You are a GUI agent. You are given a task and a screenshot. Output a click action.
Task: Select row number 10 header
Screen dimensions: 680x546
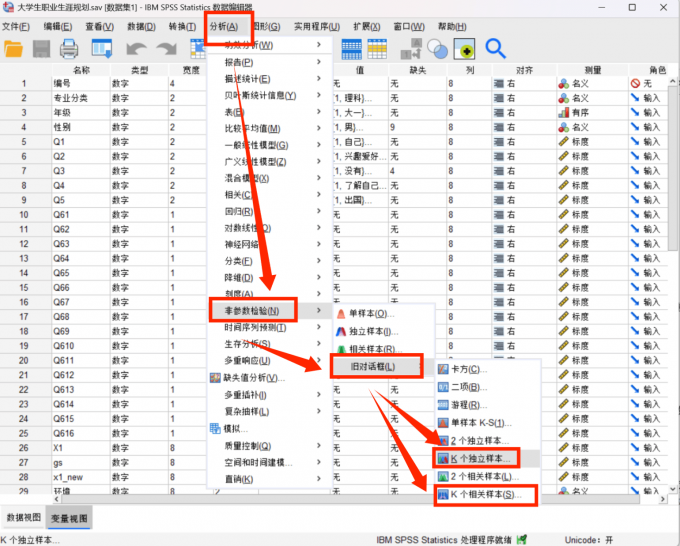[x=24, y=215]
